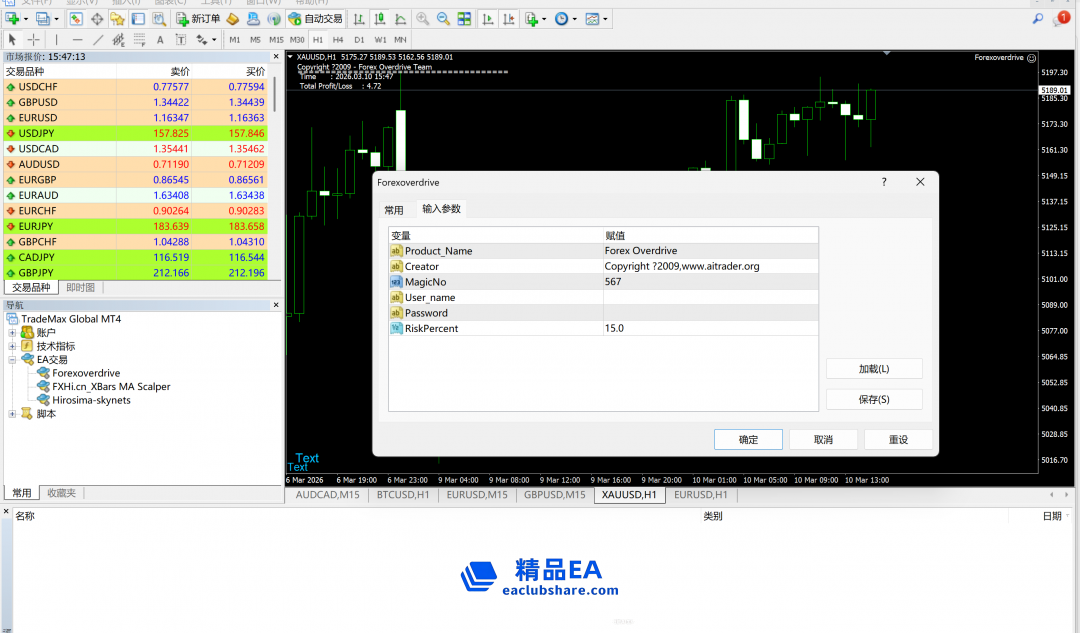Click the tile windows grid icon
Viewport: 1080px width, 633px height.
click(x=465, y=19)
